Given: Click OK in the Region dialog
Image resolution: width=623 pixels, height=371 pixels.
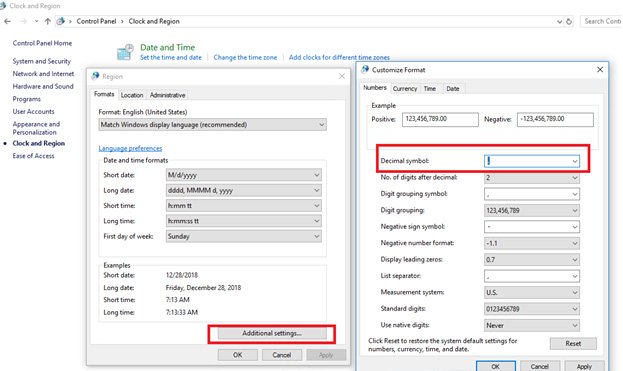Looking at the screenshot, I should pyautogui.click(x=238, y=355).
